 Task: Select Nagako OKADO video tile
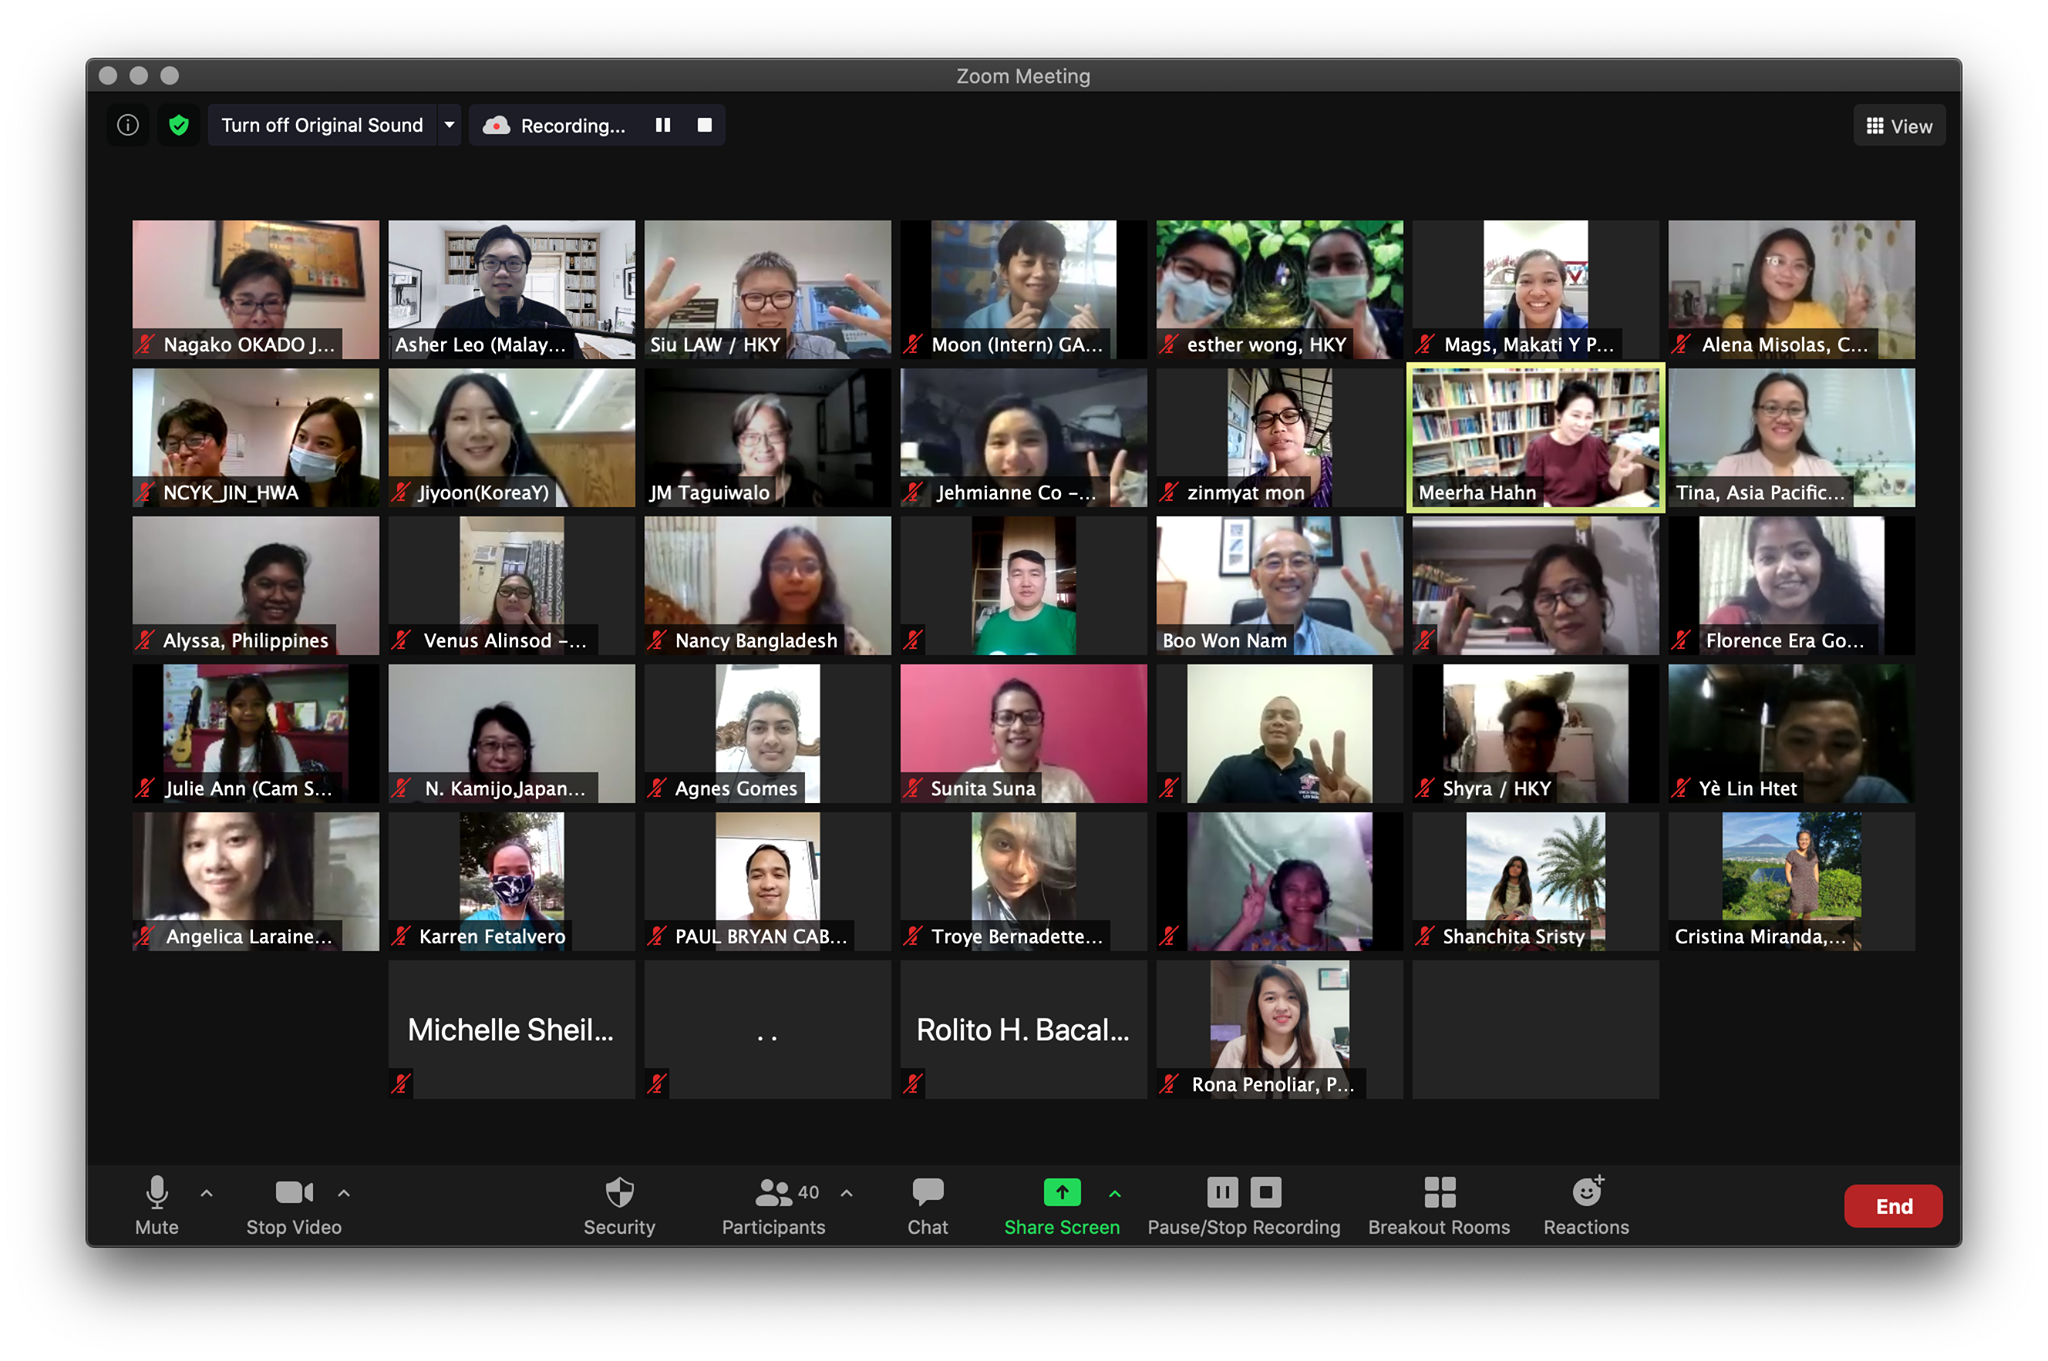(x=256, y=289)
